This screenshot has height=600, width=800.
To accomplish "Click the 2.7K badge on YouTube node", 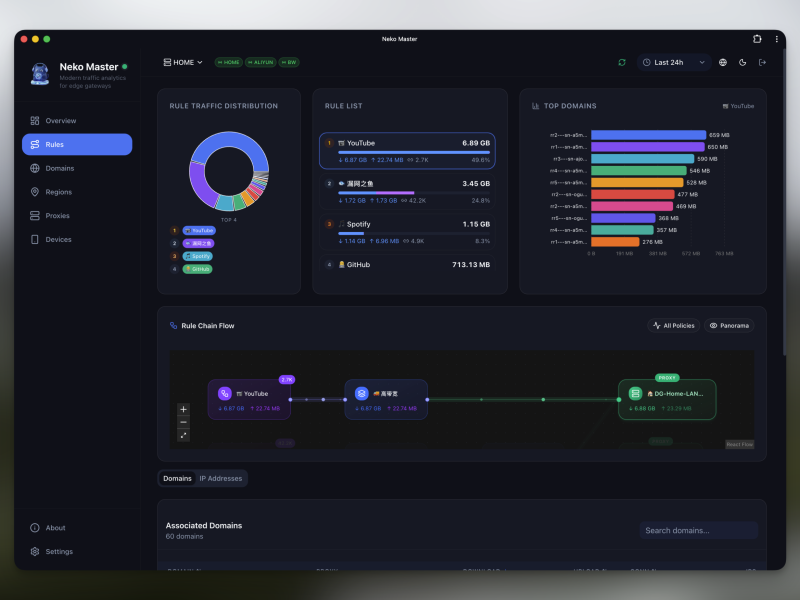I will click(x=287, y=380).
